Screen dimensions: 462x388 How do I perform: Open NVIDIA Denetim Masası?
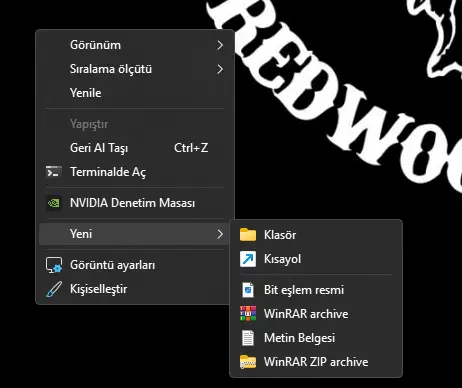tap(134, 203)
